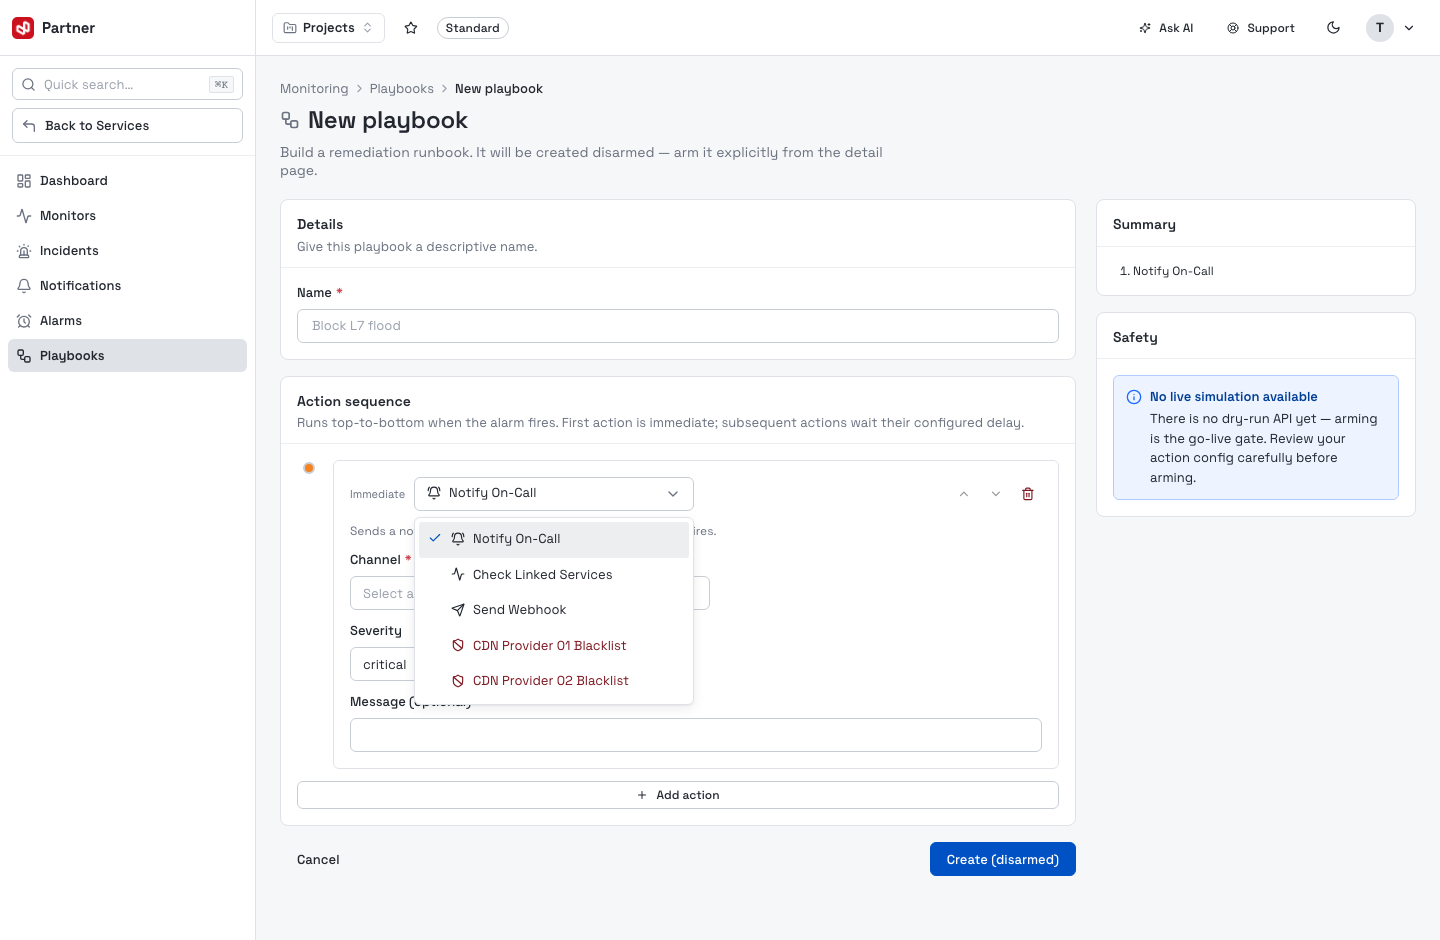
Task: Star this page as favorite
Action: coord(411,28)
